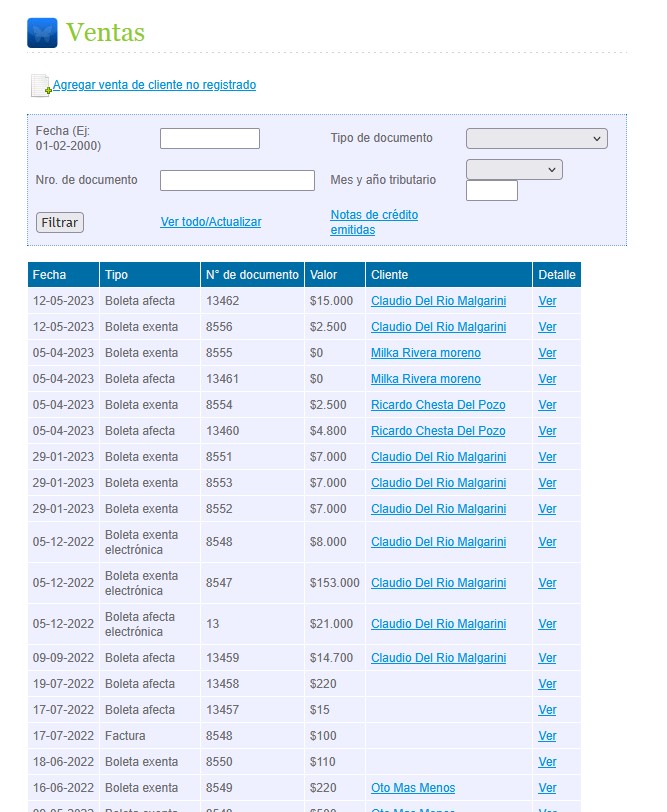This screenshot has width=667, height=812.
Task: Open Agregar venta de cliente no registrado
Action: click(x=154, y=84)
